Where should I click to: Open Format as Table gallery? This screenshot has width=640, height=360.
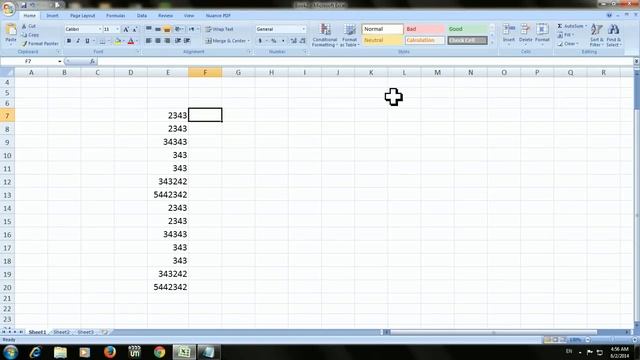pyautogui.click(x=350, y=36)
